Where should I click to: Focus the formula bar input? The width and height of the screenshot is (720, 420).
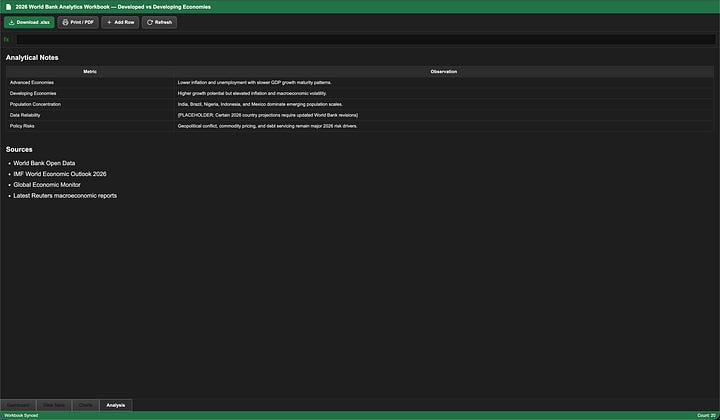pyautogui.click(x=366, y=40)
